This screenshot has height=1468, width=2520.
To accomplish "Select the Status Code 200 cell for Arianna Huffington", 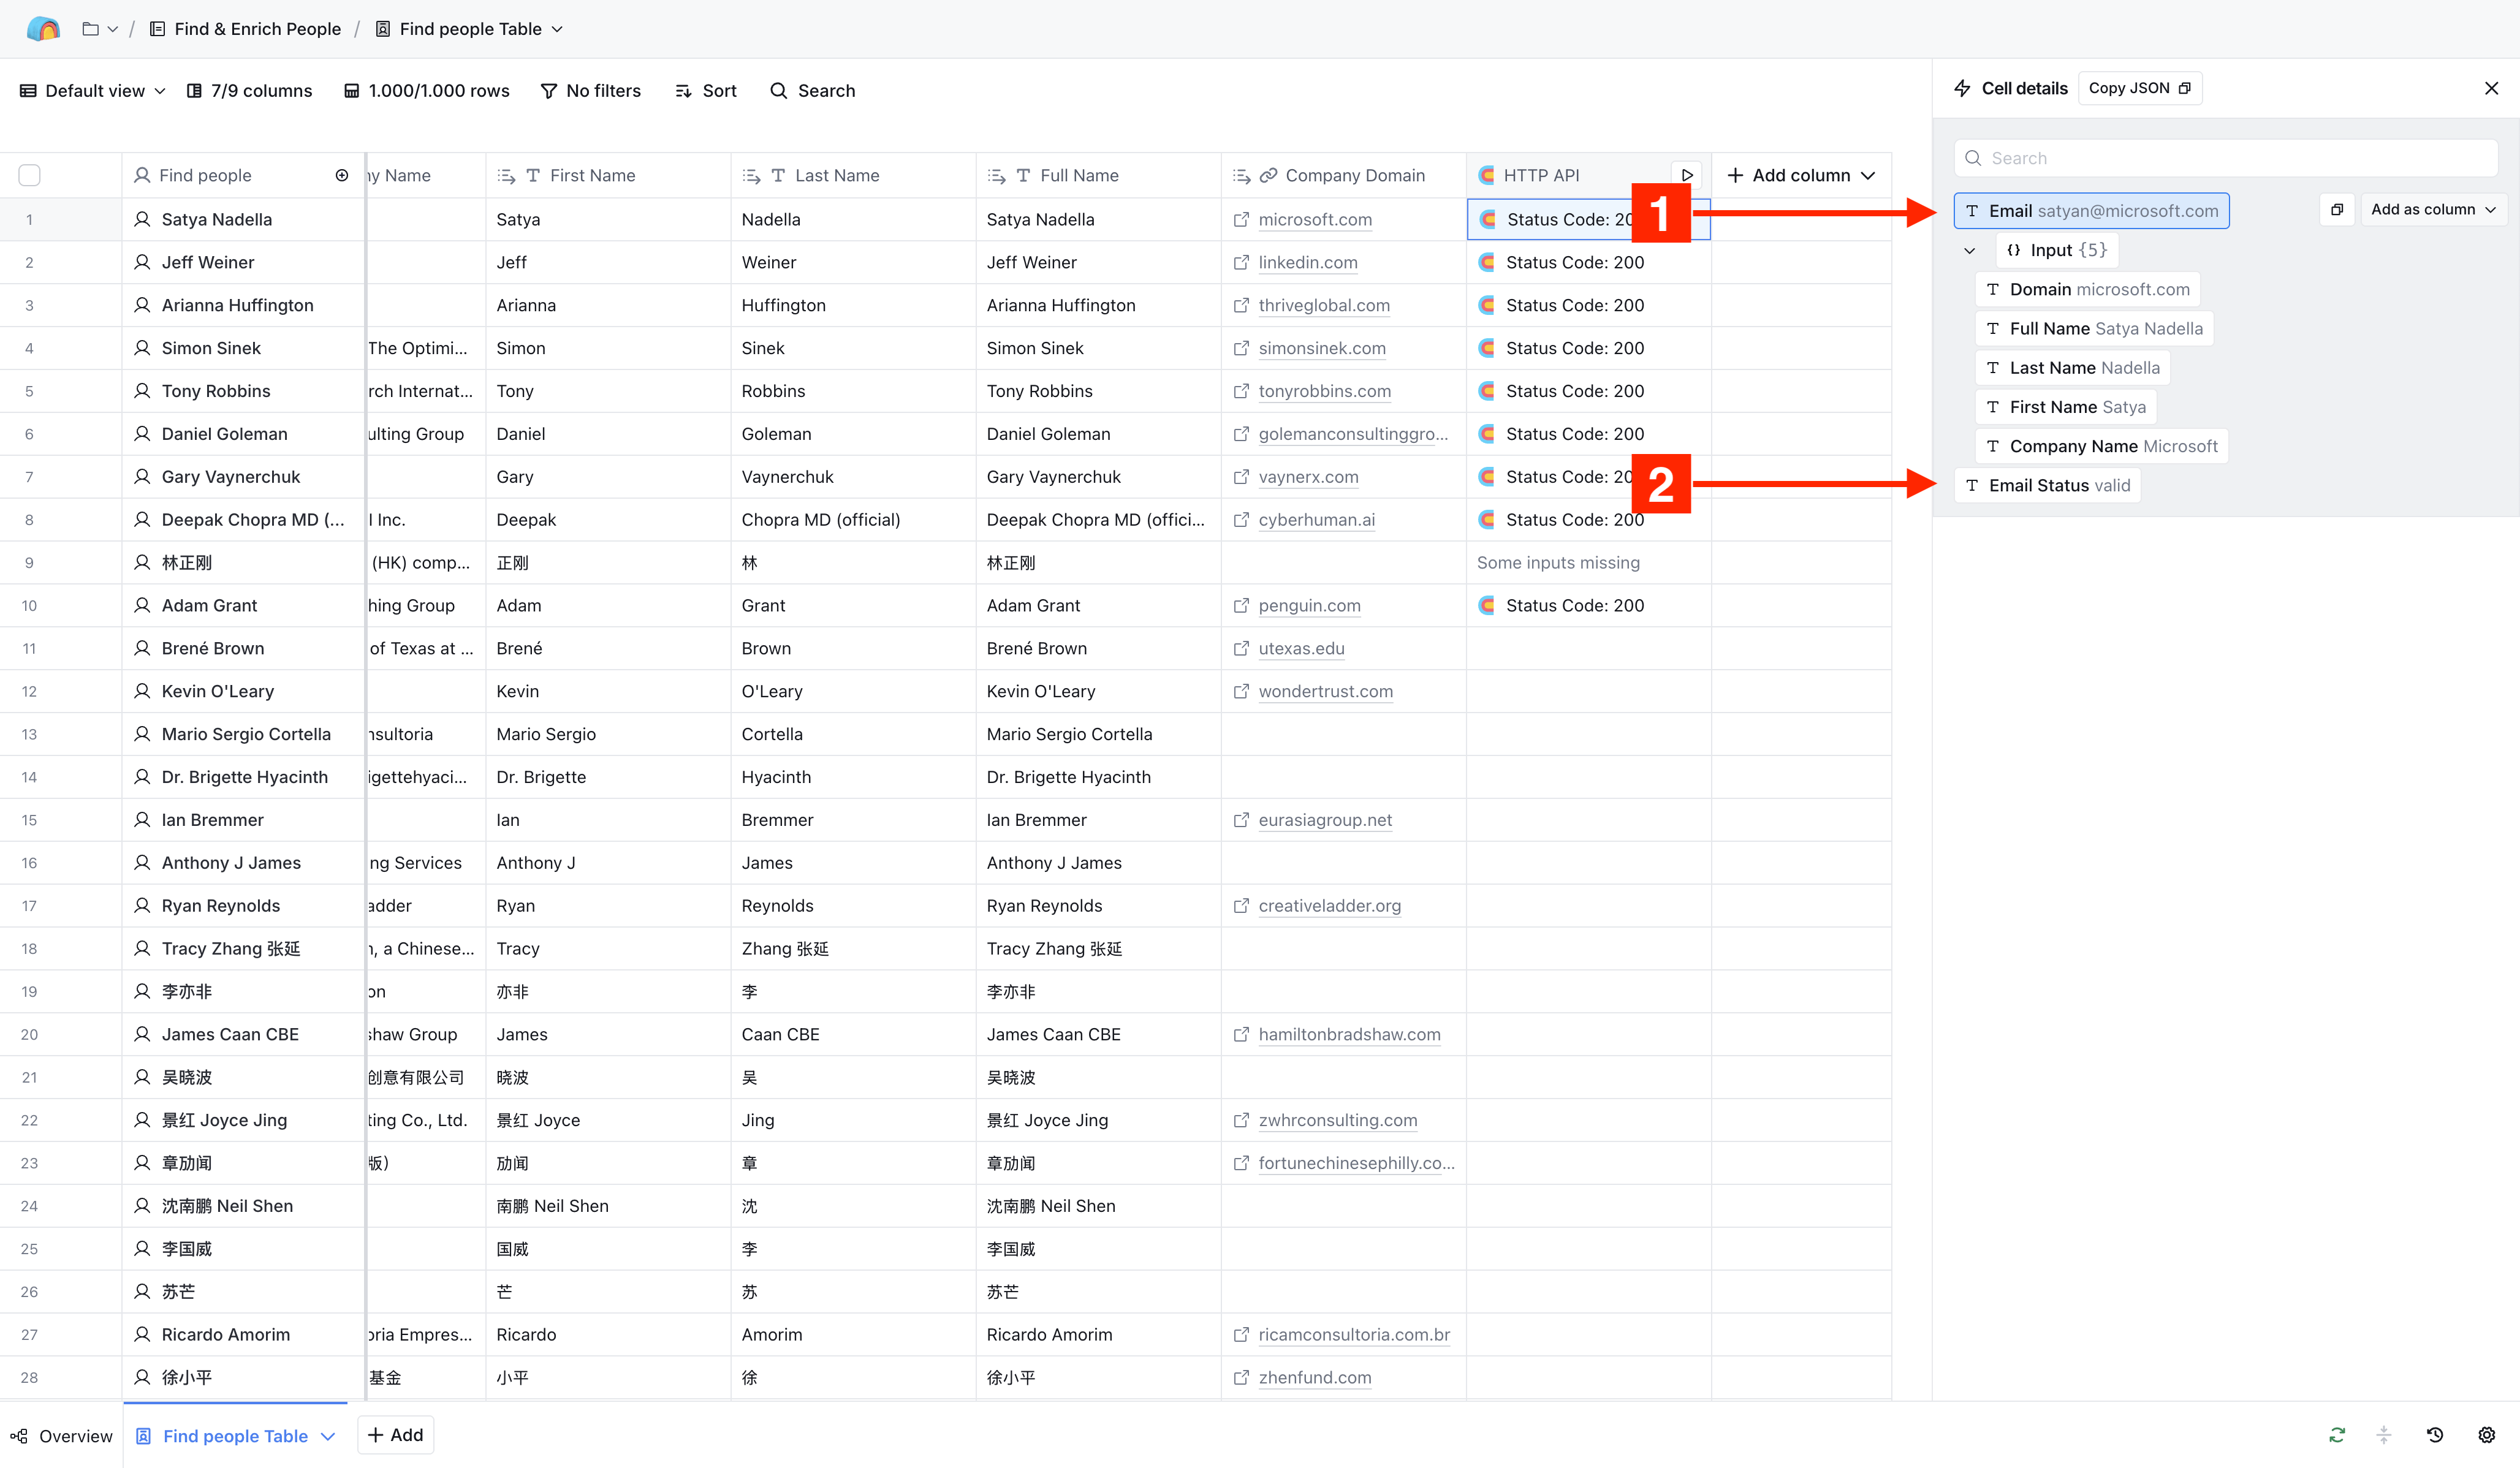I will [1588, 305].
